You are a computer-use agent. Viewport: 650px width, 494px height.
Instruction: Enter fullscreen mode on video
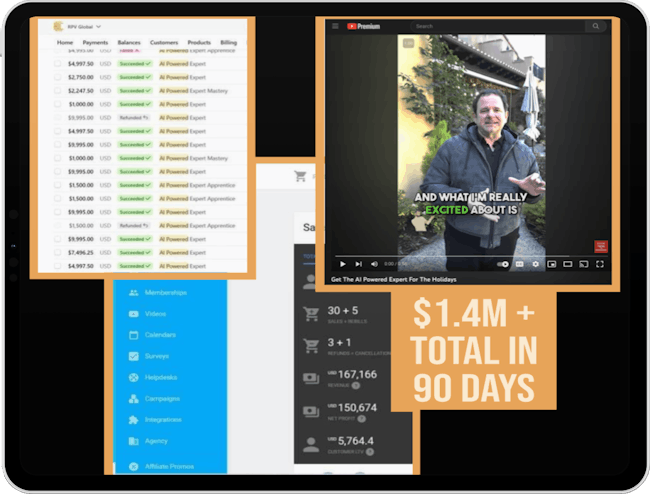(x=600, y=264)
